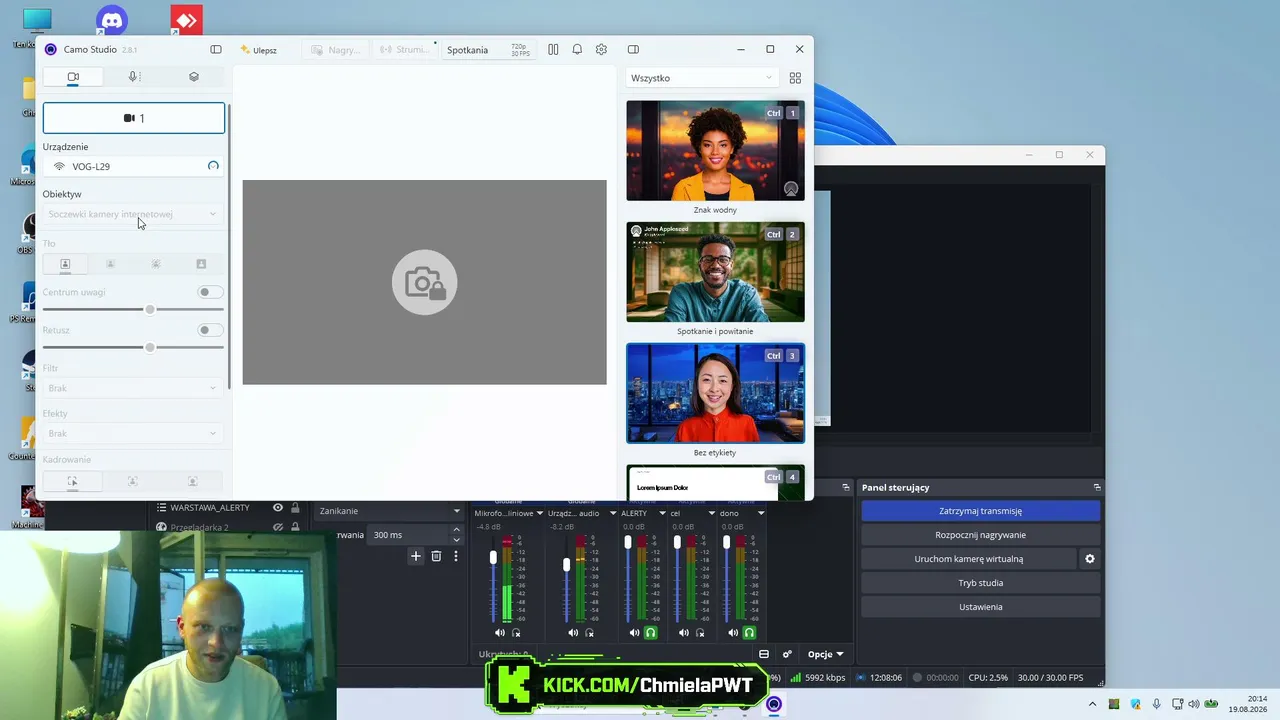Click the Ulepsz upgrade button

point(259,50)
